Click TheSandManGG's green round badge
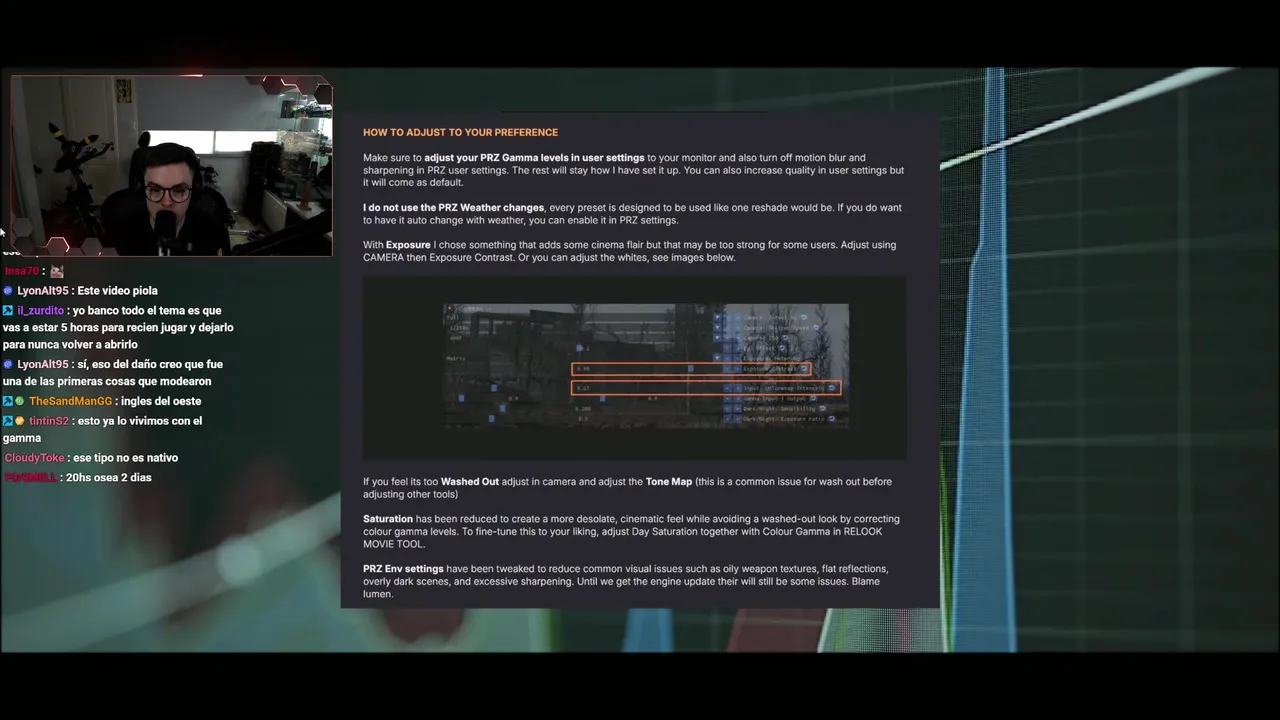This screenshot has width=1280, height=720. 20,401
